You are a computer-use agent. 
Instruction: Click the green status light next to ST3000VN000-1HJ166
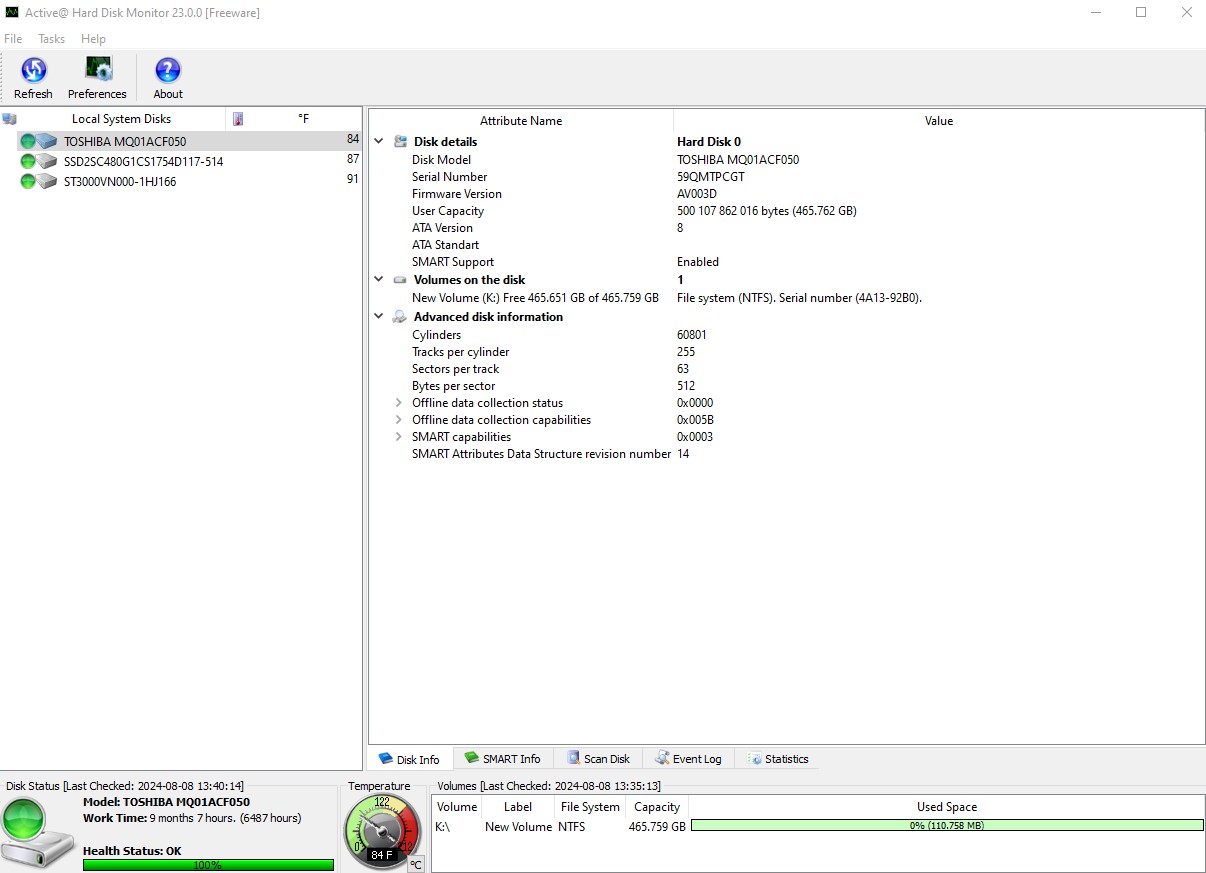pos(28,181)
